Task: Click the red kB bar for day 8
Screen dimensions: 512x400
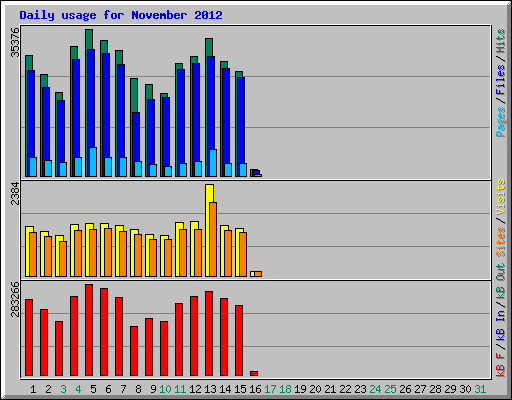Action: tap(134, 351)
